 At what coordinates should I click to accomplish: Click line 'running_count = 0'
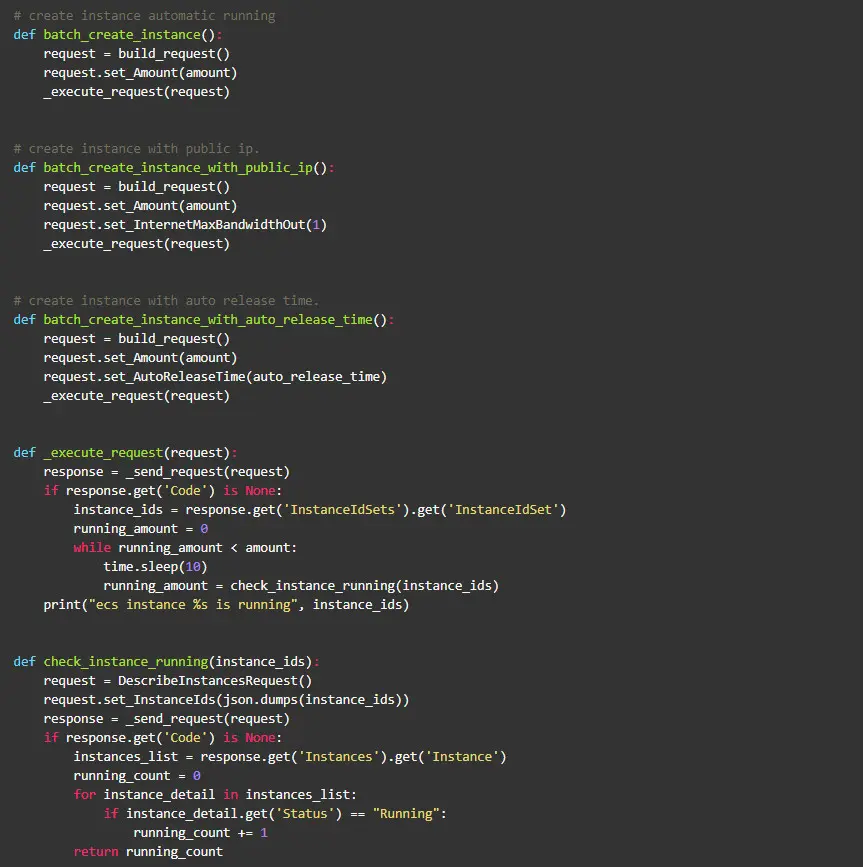coord(137,776)
